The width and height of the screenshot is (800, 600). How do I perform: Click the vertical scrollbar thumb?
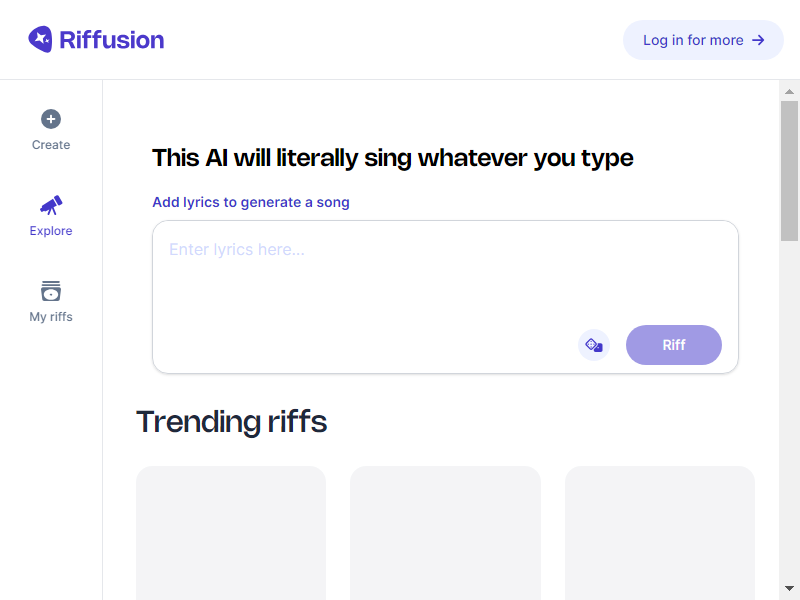[x=791, y=165]
